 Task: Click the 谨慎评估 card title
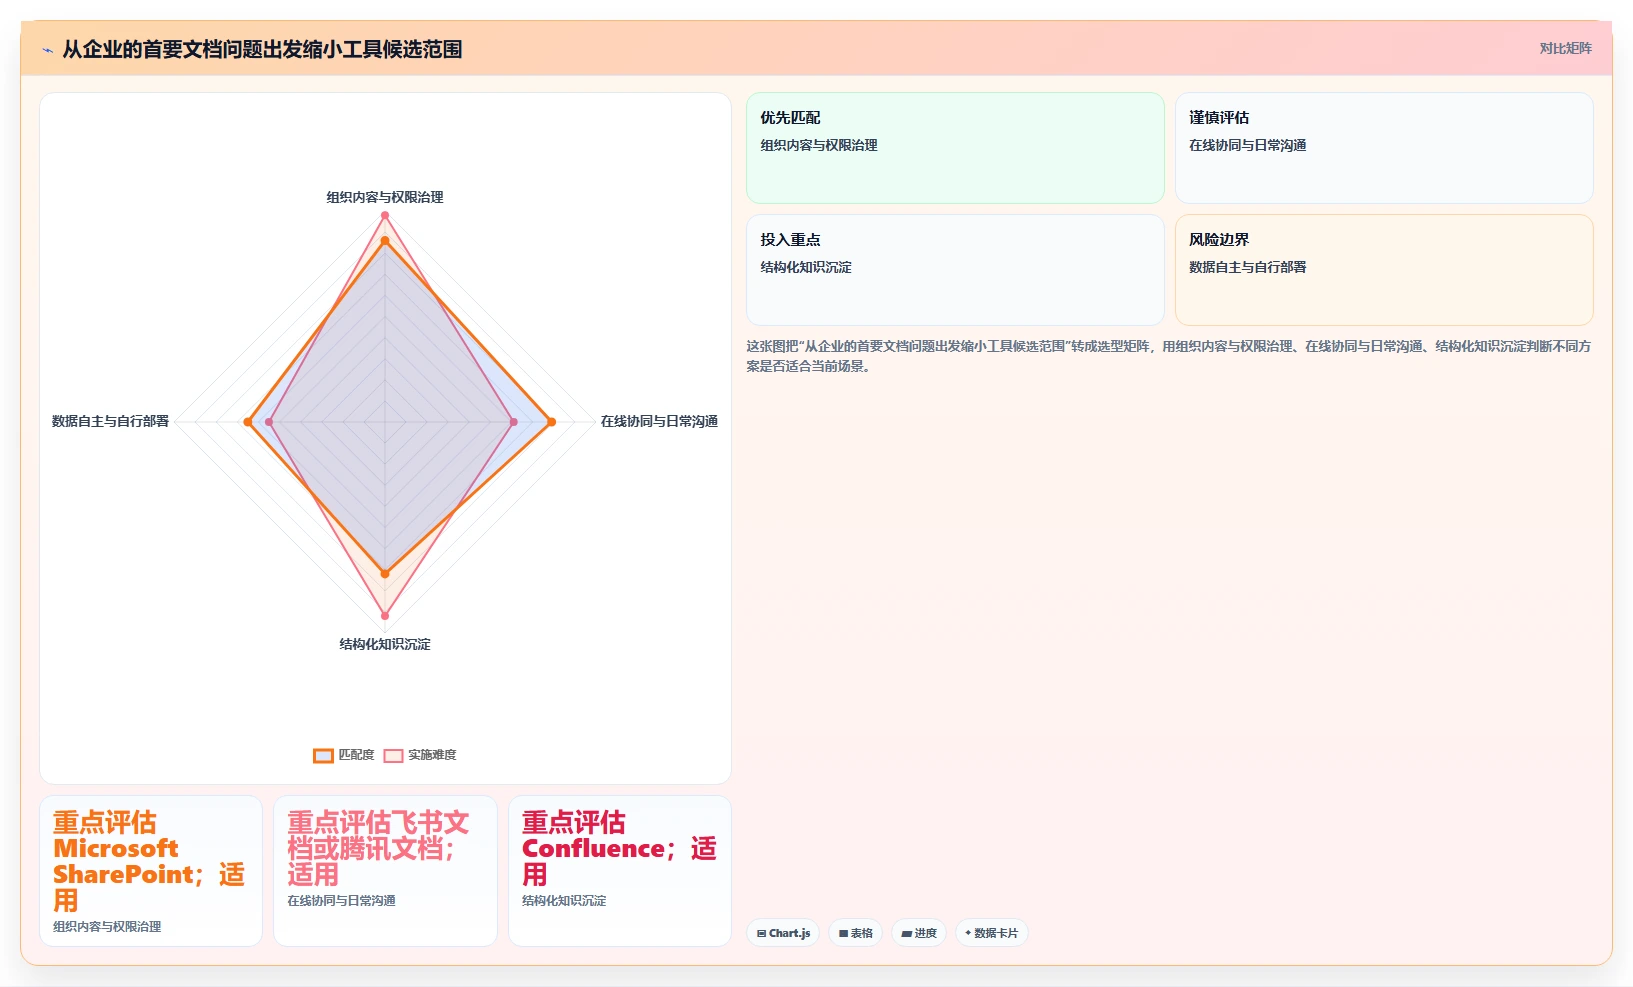(1219, 117)
